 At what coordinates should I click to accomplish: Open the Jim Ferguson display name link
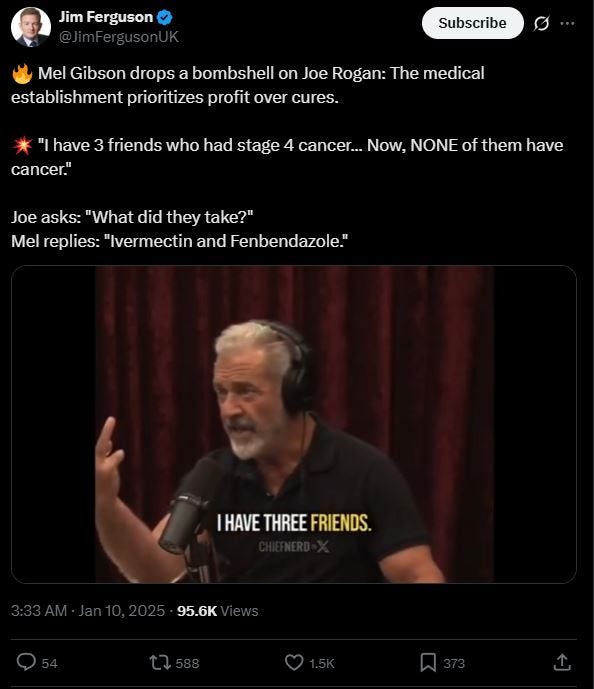pos(106,17)
